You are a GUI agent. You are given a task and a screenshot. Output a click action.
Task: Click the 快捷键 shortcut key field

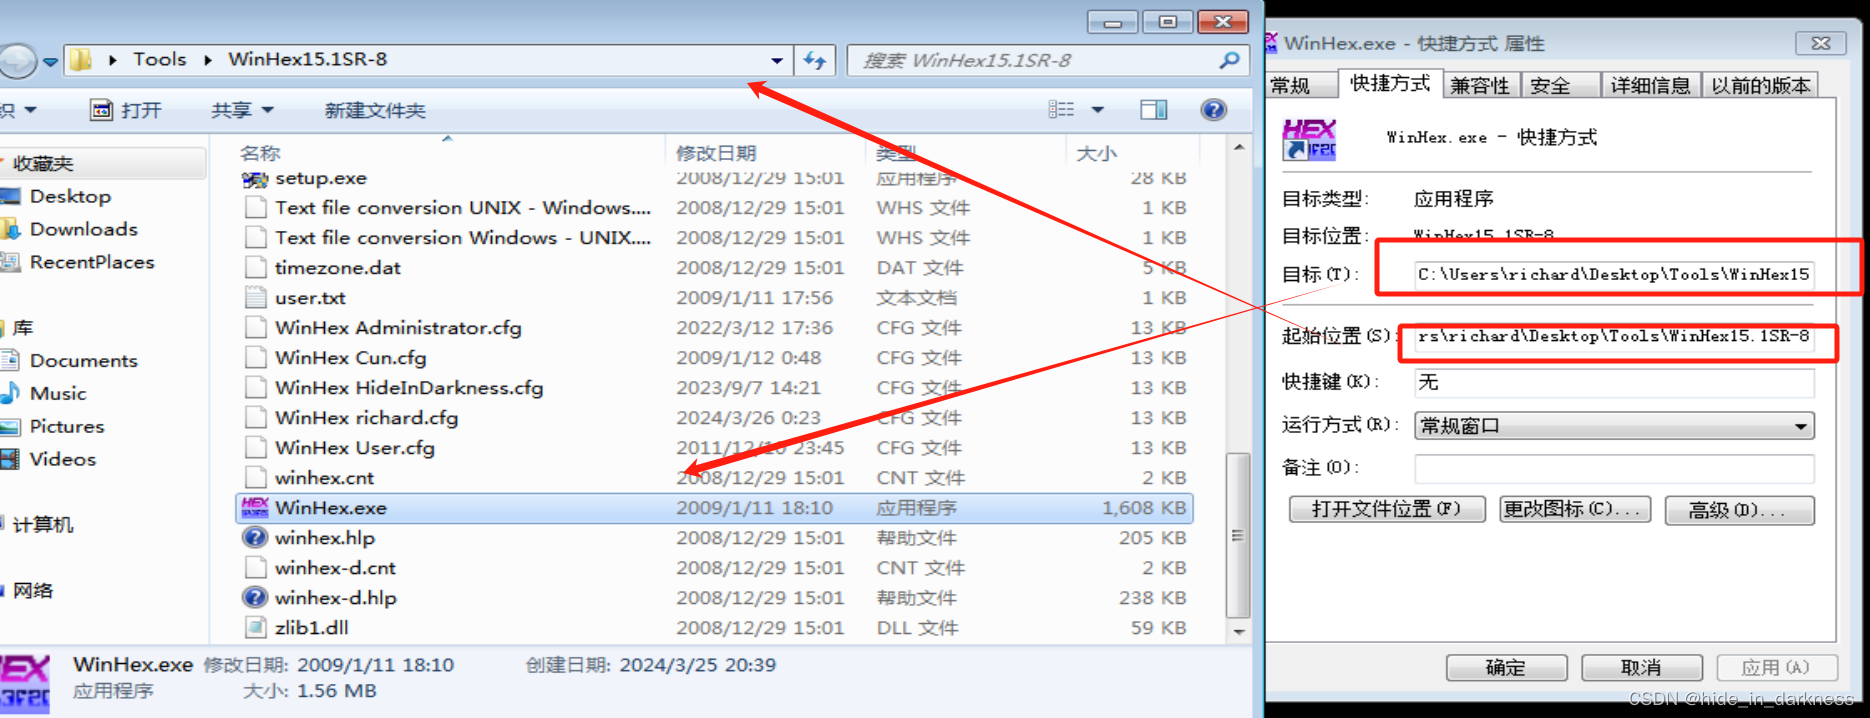pos(1614,382)
